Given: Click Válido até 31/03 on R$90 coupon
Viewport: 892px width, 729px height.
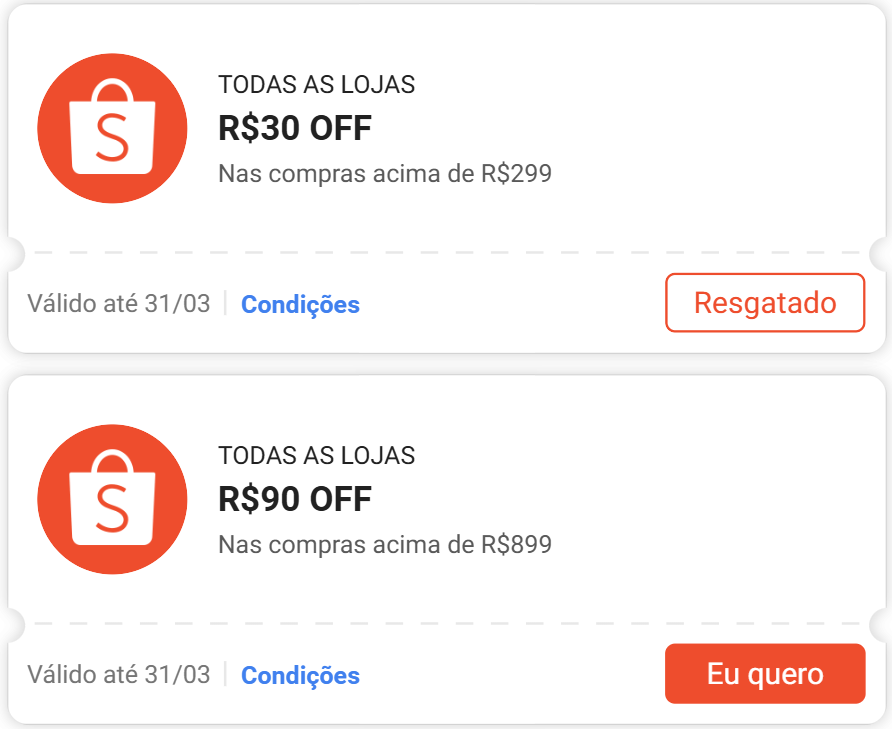Looking at the screenshot, I should click(x=119, y=675).
